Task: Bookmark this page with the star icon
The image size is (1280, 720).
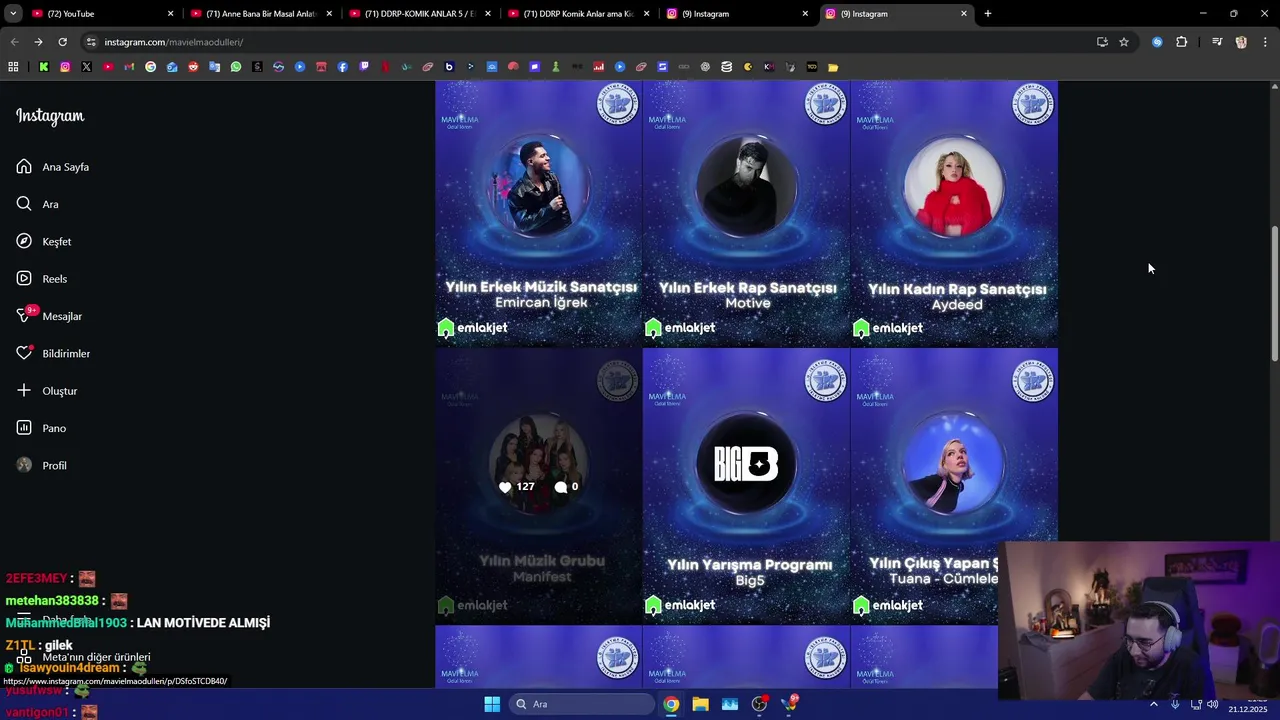Action: pos(1124,42)
